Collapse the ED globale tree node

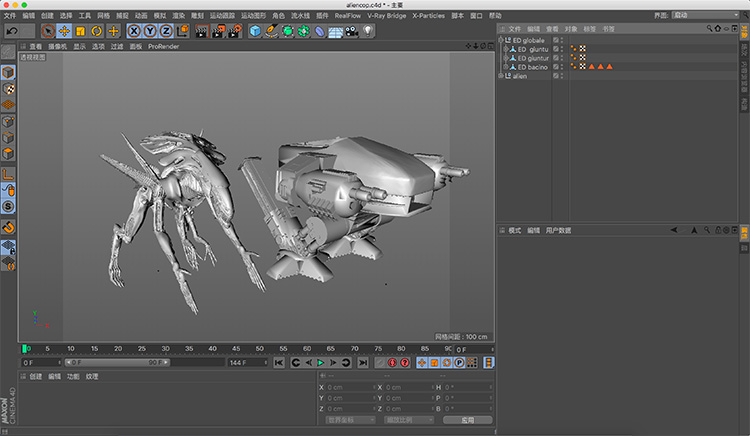point(502,41)
